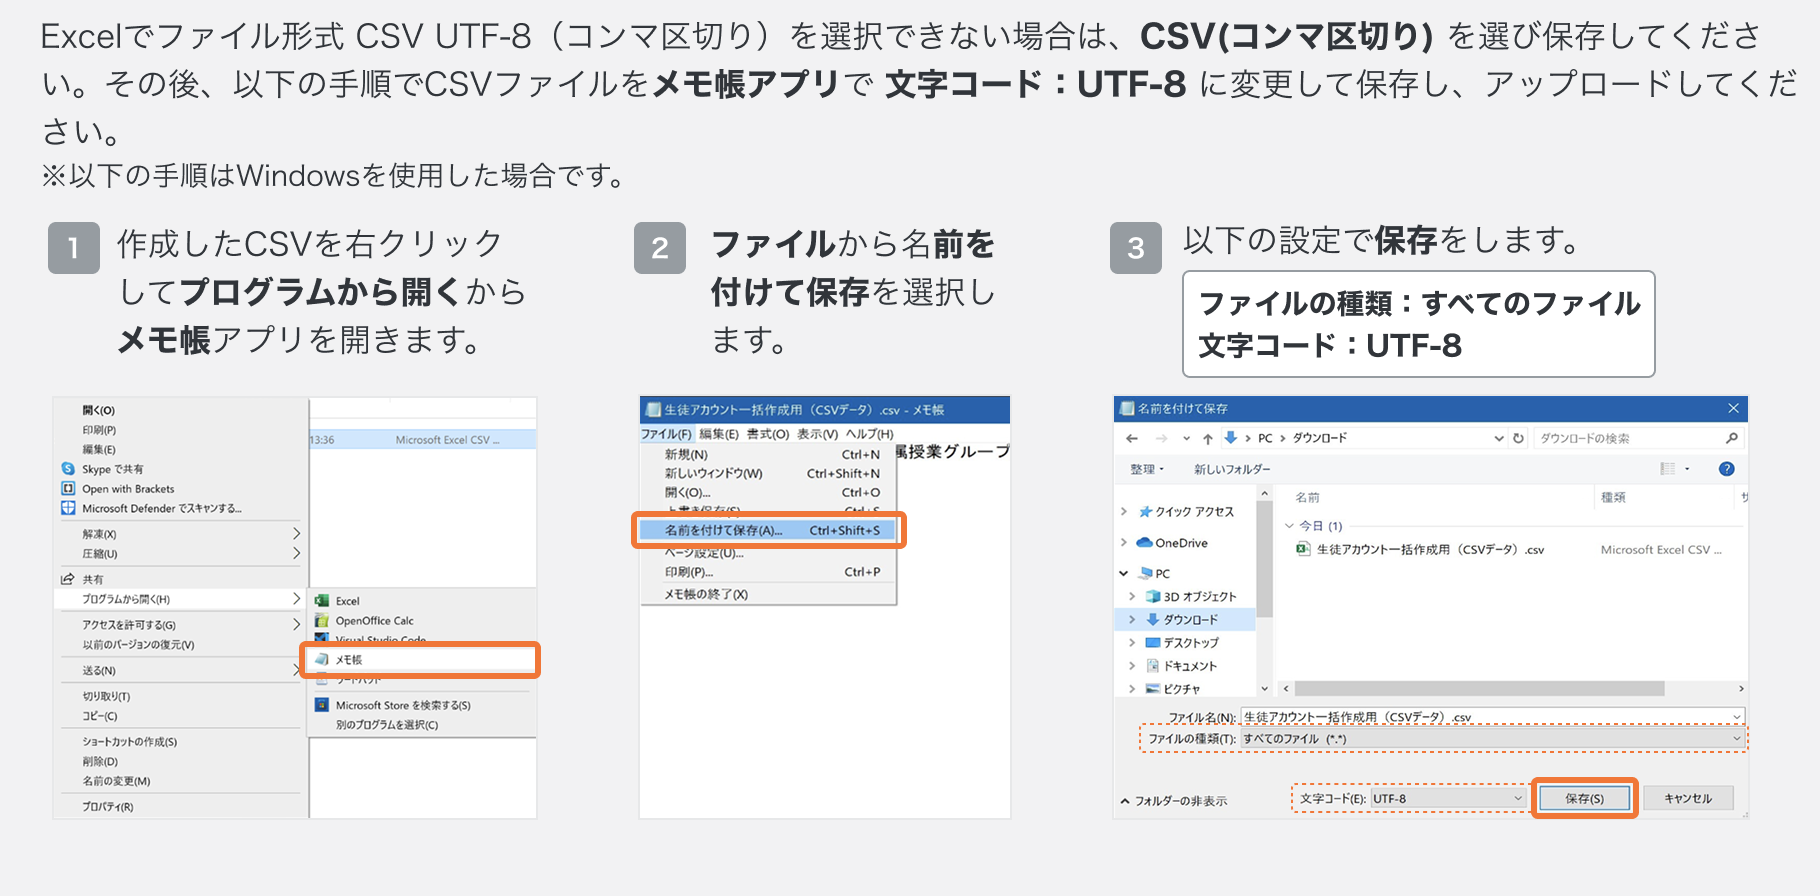1820x896 pixels.
Task: Click the Microsoft Defender shield icon
Action: point(68,508)
